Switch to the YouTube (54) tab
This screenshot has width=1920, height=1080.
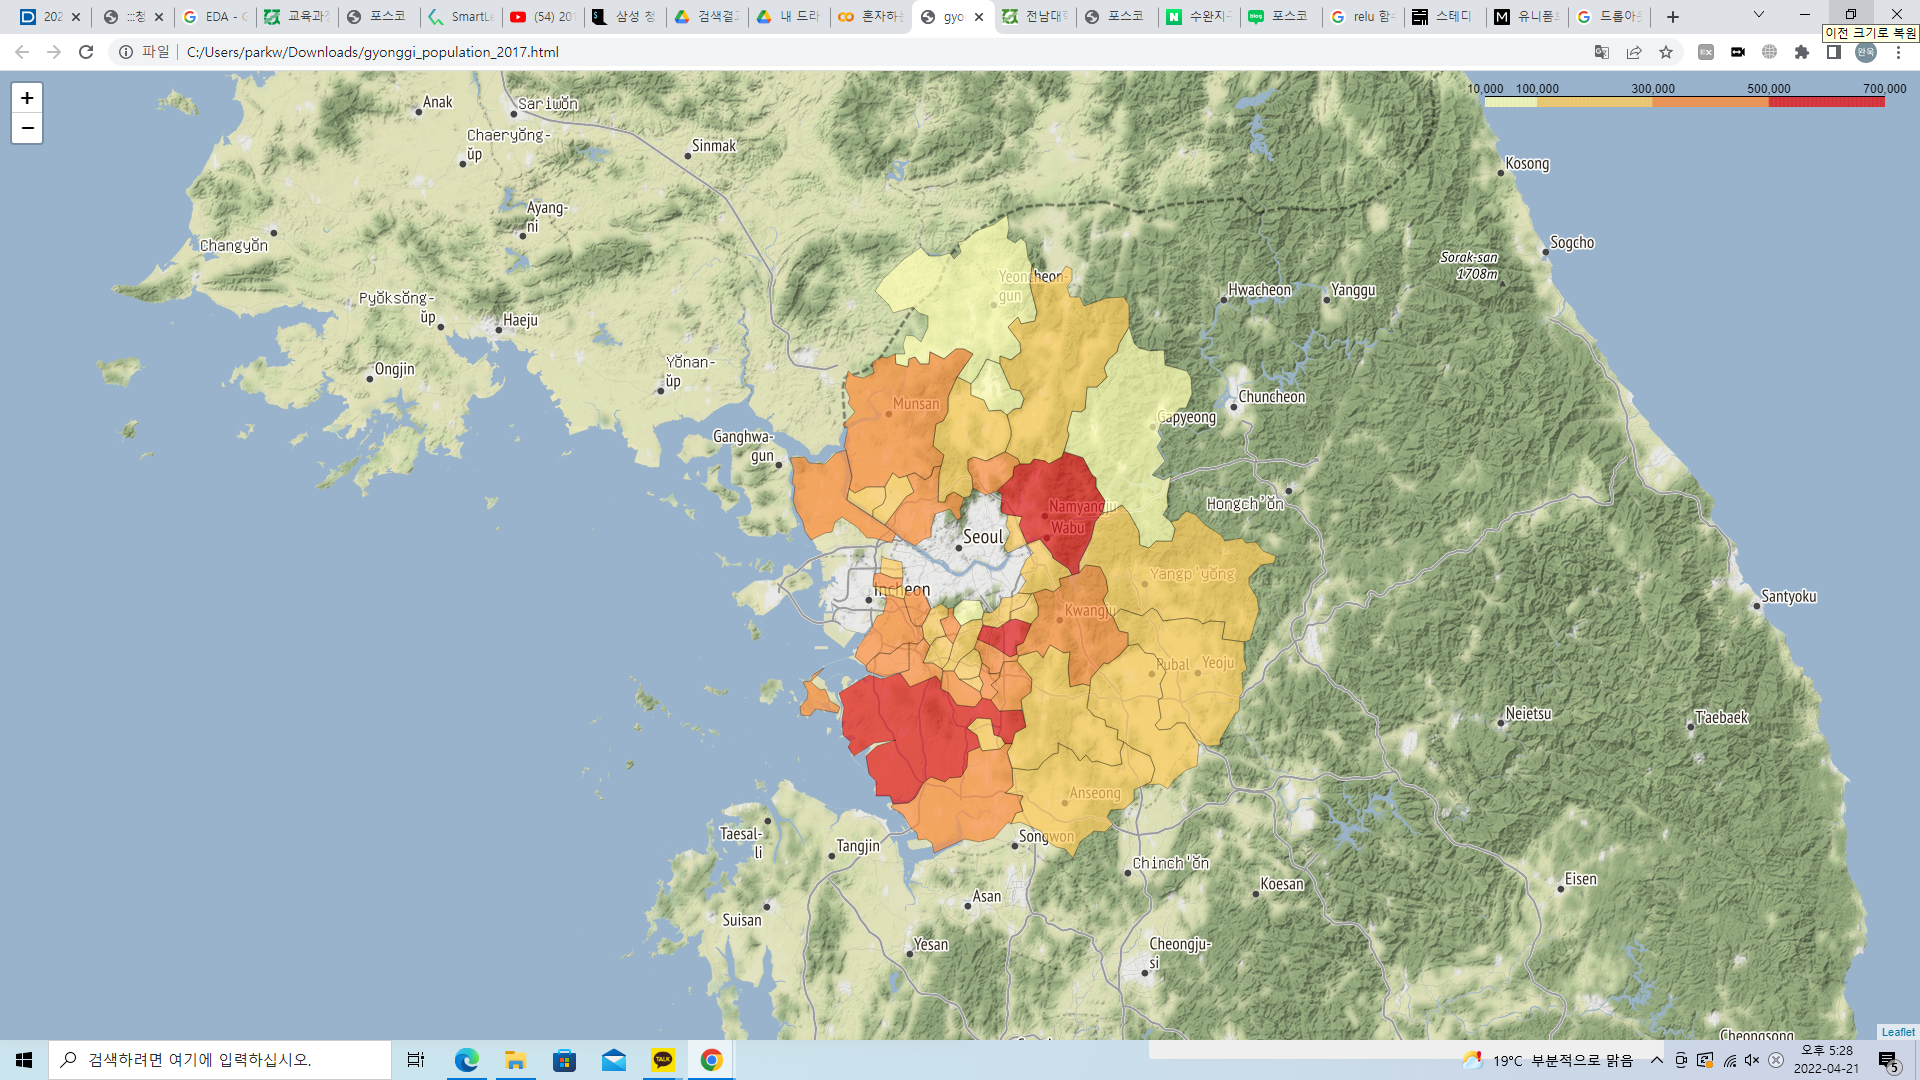(543, 16)
